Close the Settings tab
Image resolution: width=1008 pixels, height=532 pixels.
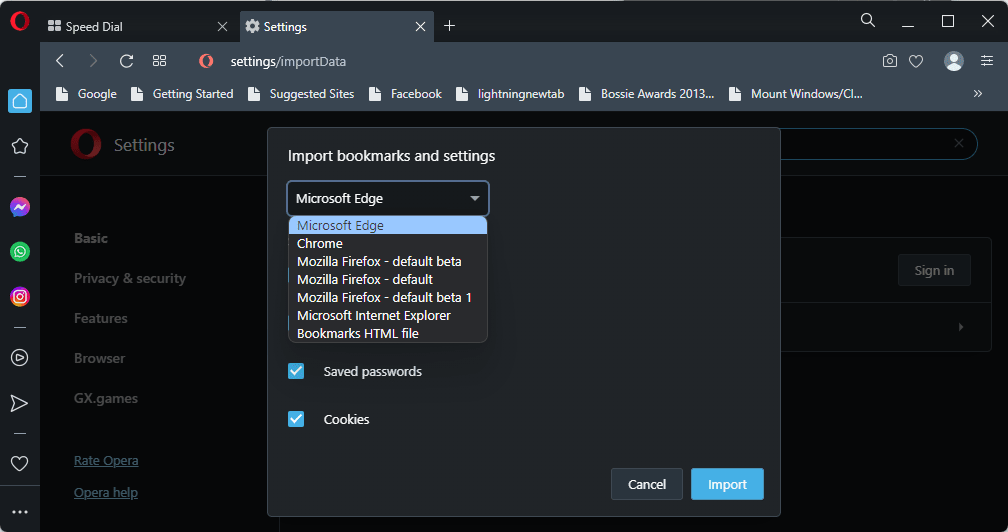coord(420,26)
